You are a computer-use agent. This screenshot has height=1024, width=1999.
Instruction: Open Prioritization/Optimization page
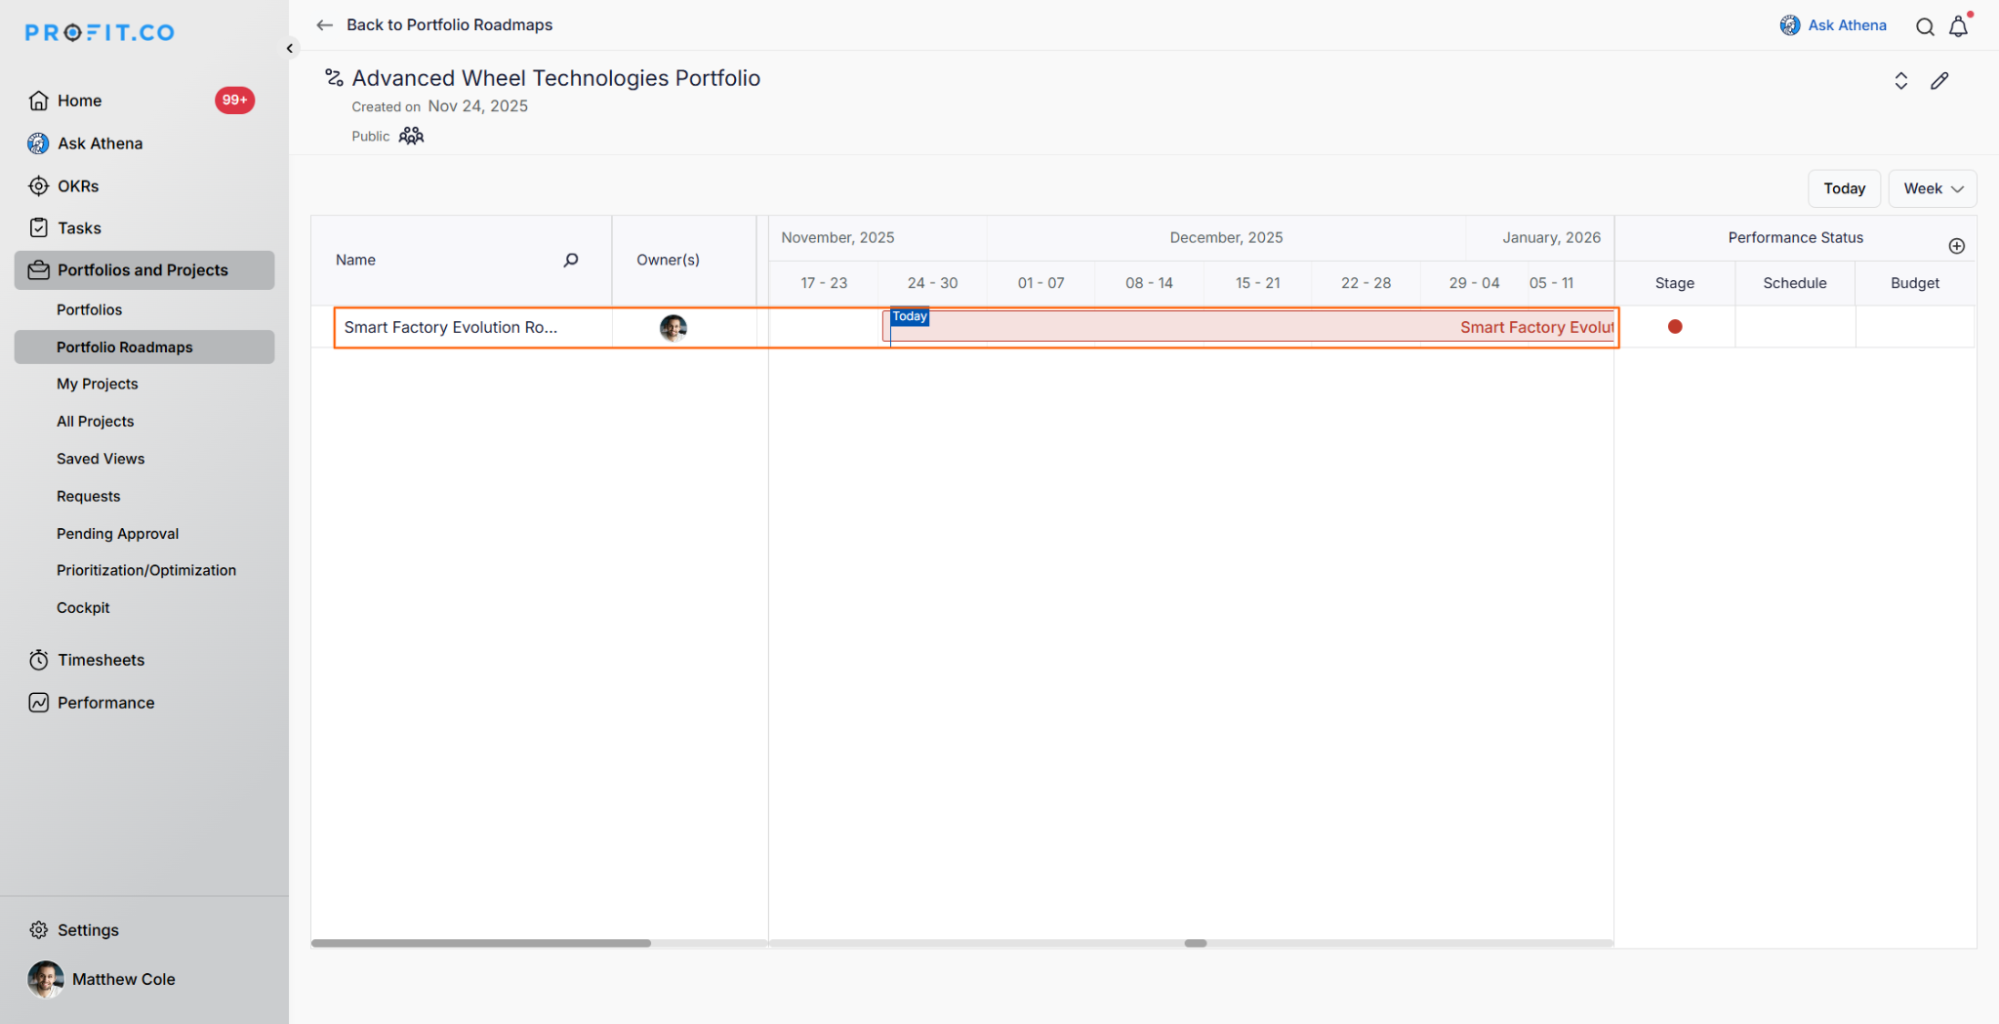(x=146, y=570)
